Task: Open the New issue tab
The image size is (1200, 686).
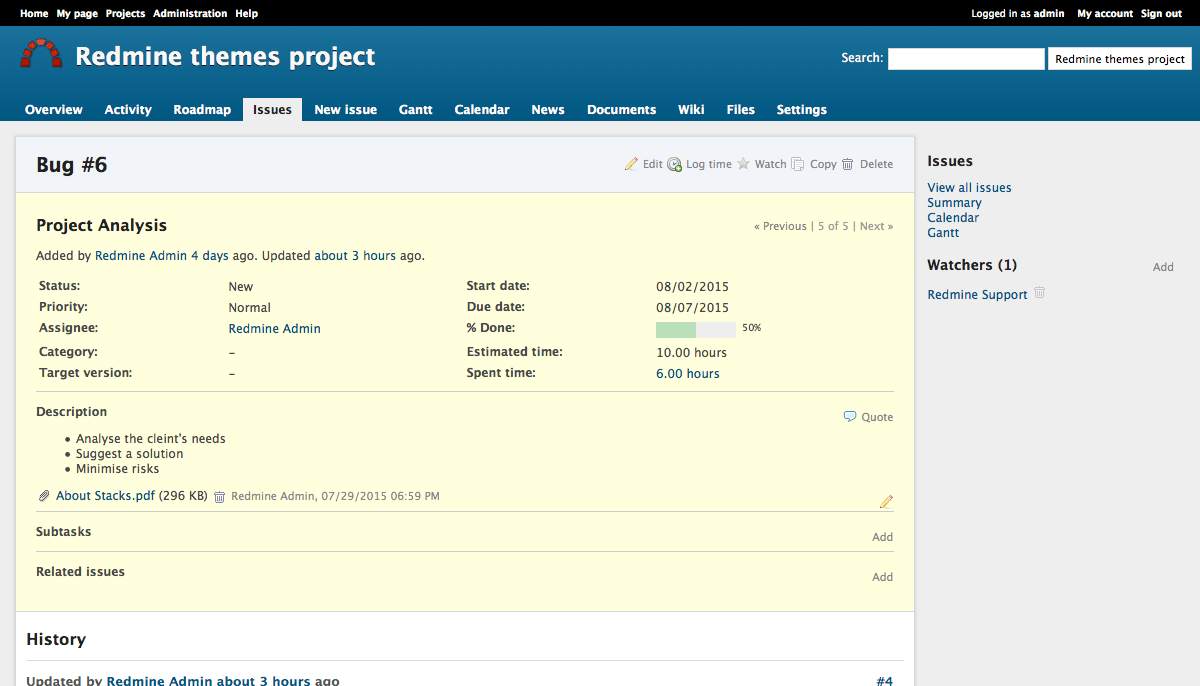Action: [346, 110]
